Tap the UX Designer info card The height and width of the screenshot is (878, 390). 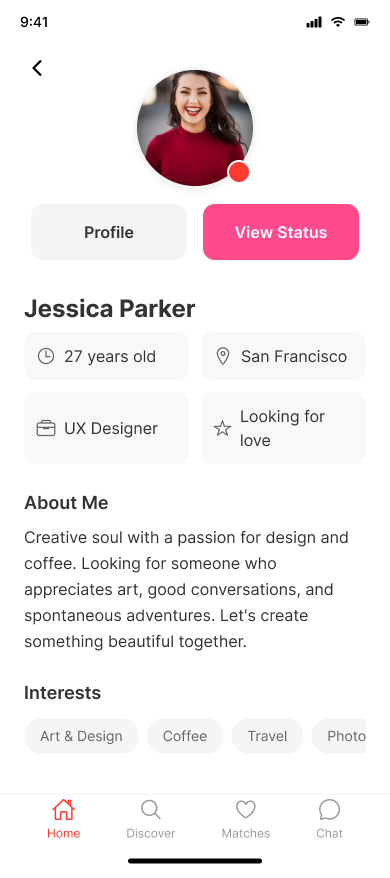pyautogui.click(x=106, y=428)
